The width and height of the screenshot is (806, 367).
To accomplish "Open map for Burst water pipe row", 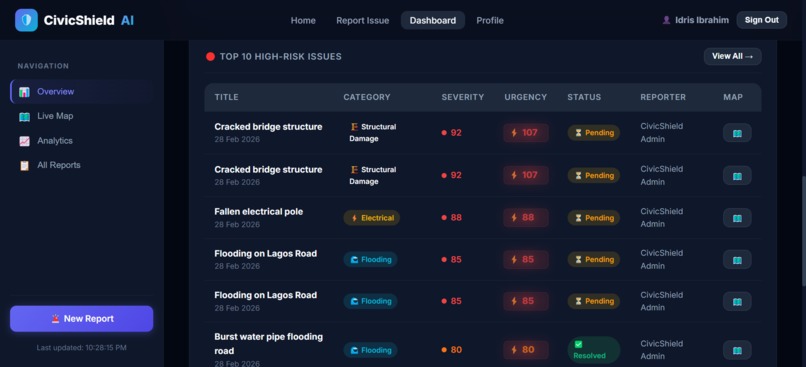I will tap(737, 350).
